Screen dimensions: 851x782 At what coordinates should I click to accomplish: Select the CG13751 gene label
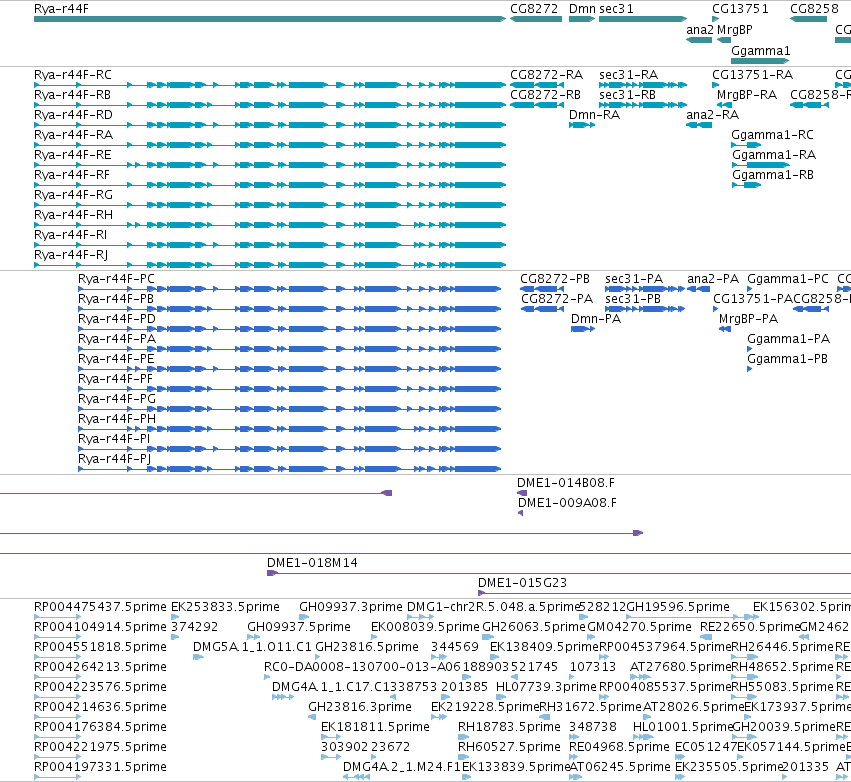click(x=740, y=9)
